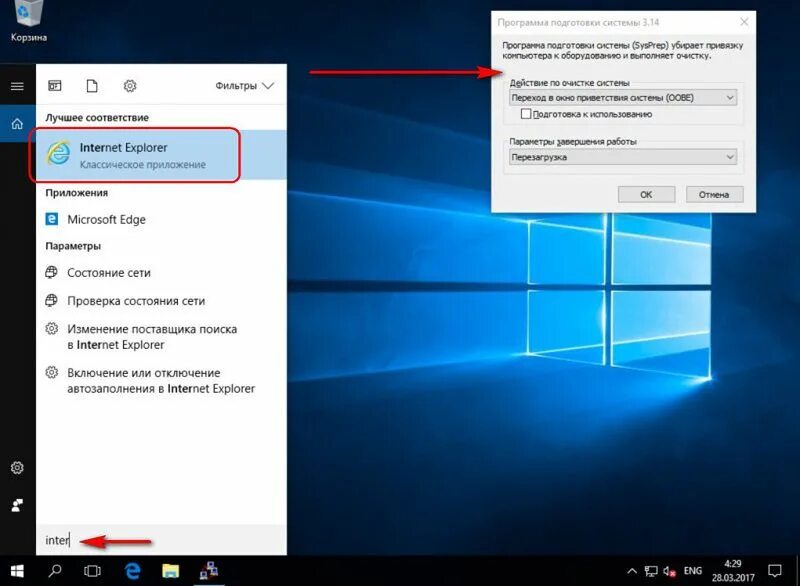Open the Перезагрузка shutdown options dropdown

623,157
